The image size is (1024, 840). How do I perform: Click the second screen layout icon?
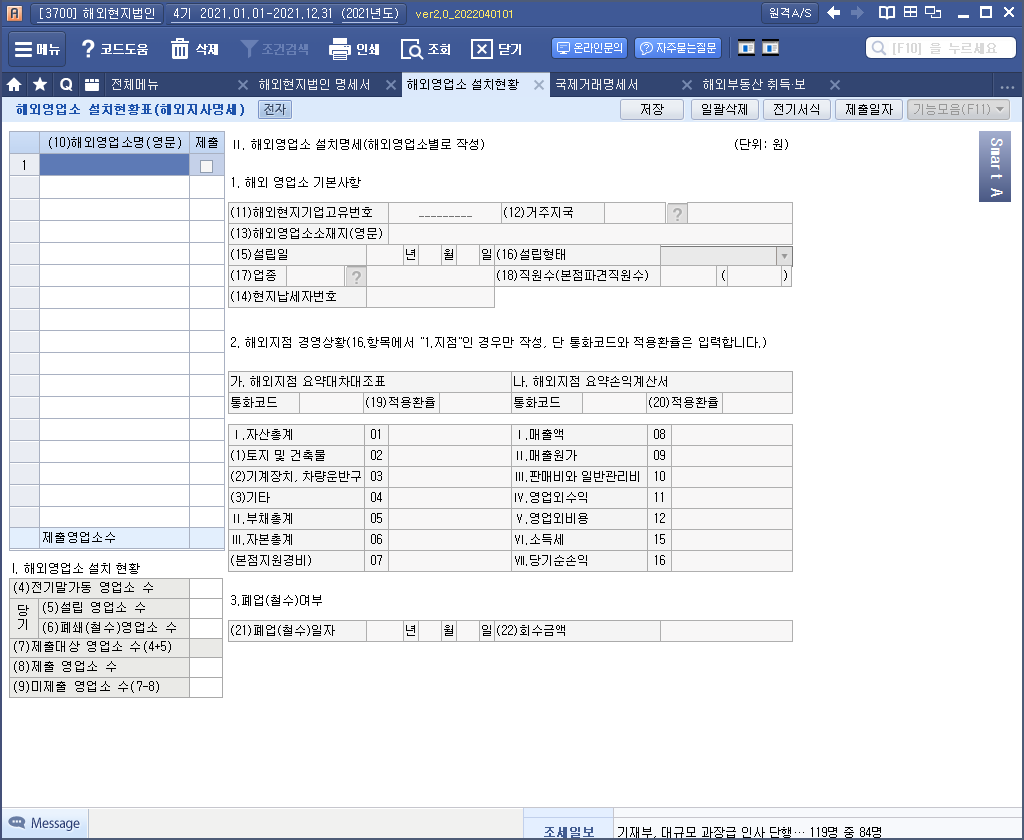pyautogui.click(x=771, y=48)
